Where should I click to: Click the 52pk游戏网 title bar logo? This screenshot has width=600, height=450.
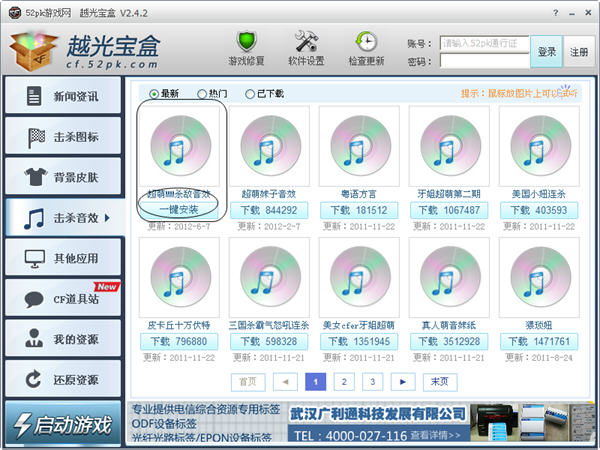[x=15, y=13]
